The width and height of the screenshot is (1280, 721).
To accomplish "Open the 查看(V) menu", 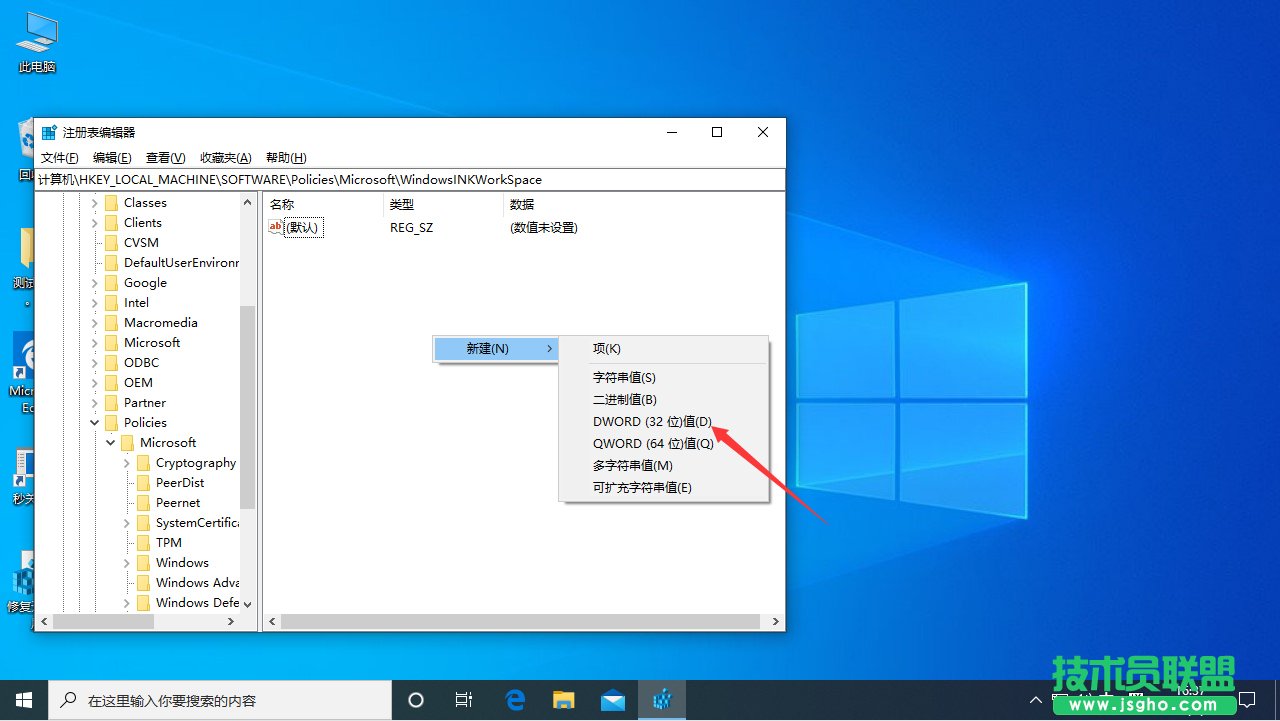I will click(x=164, y=157).
